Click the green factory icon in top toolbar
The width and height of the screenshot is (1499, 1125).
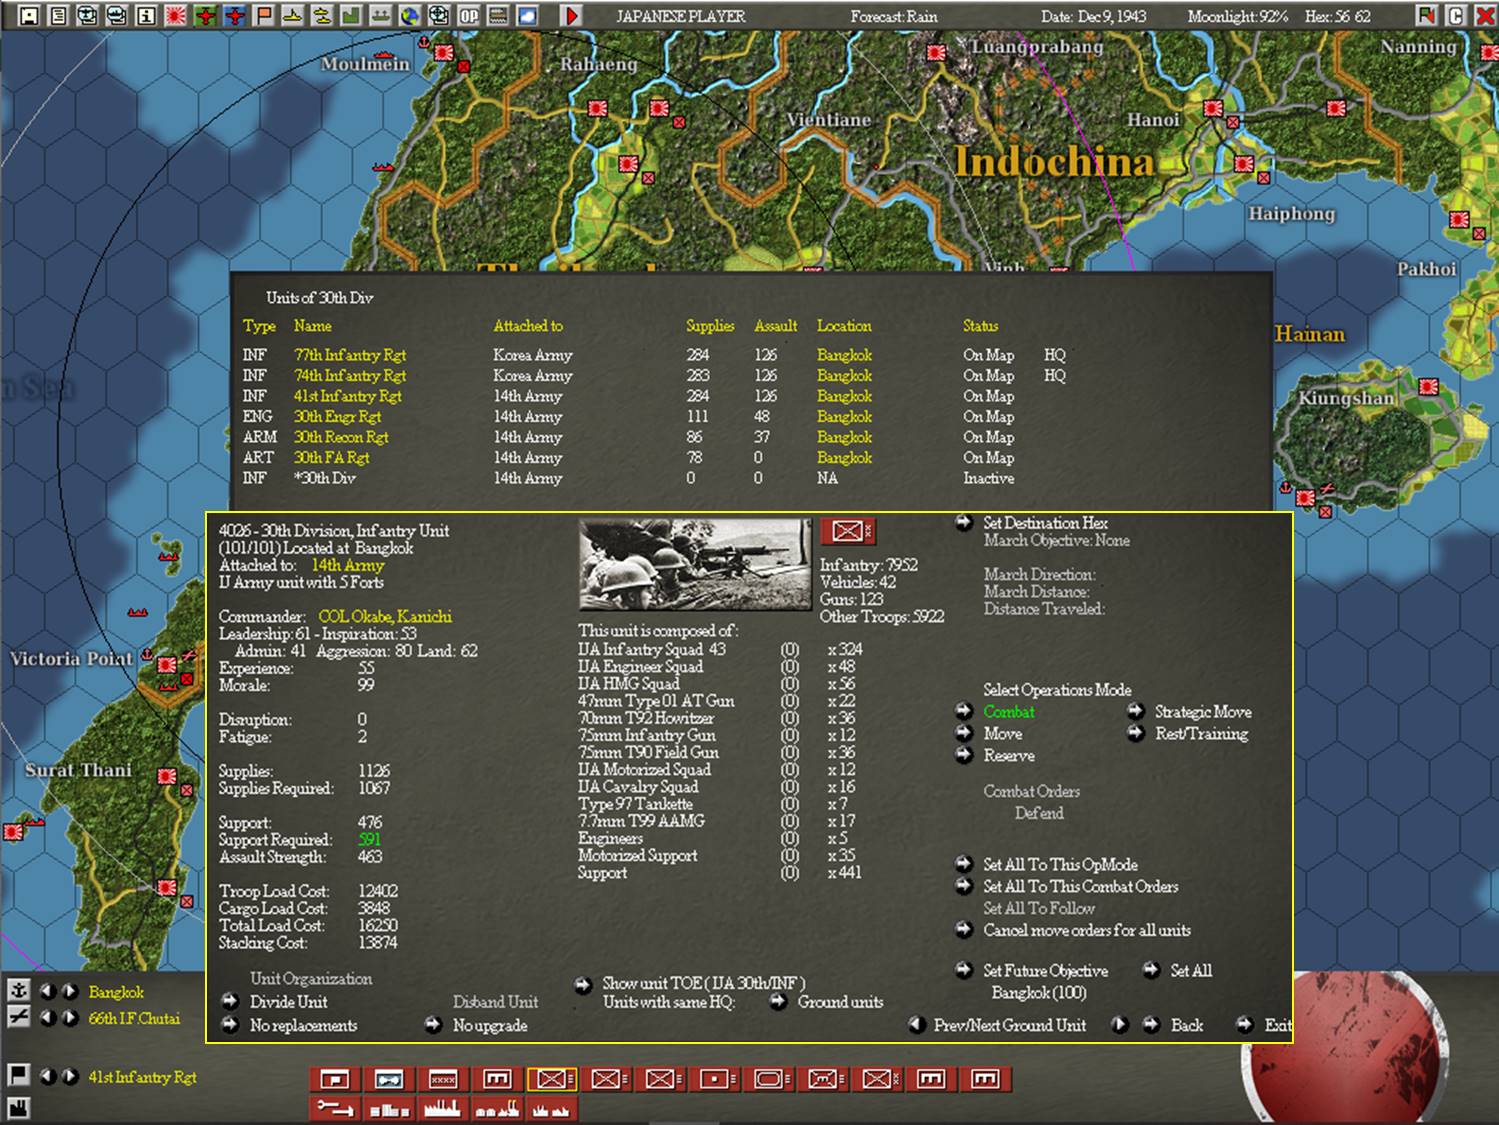(x=351, y=16)
